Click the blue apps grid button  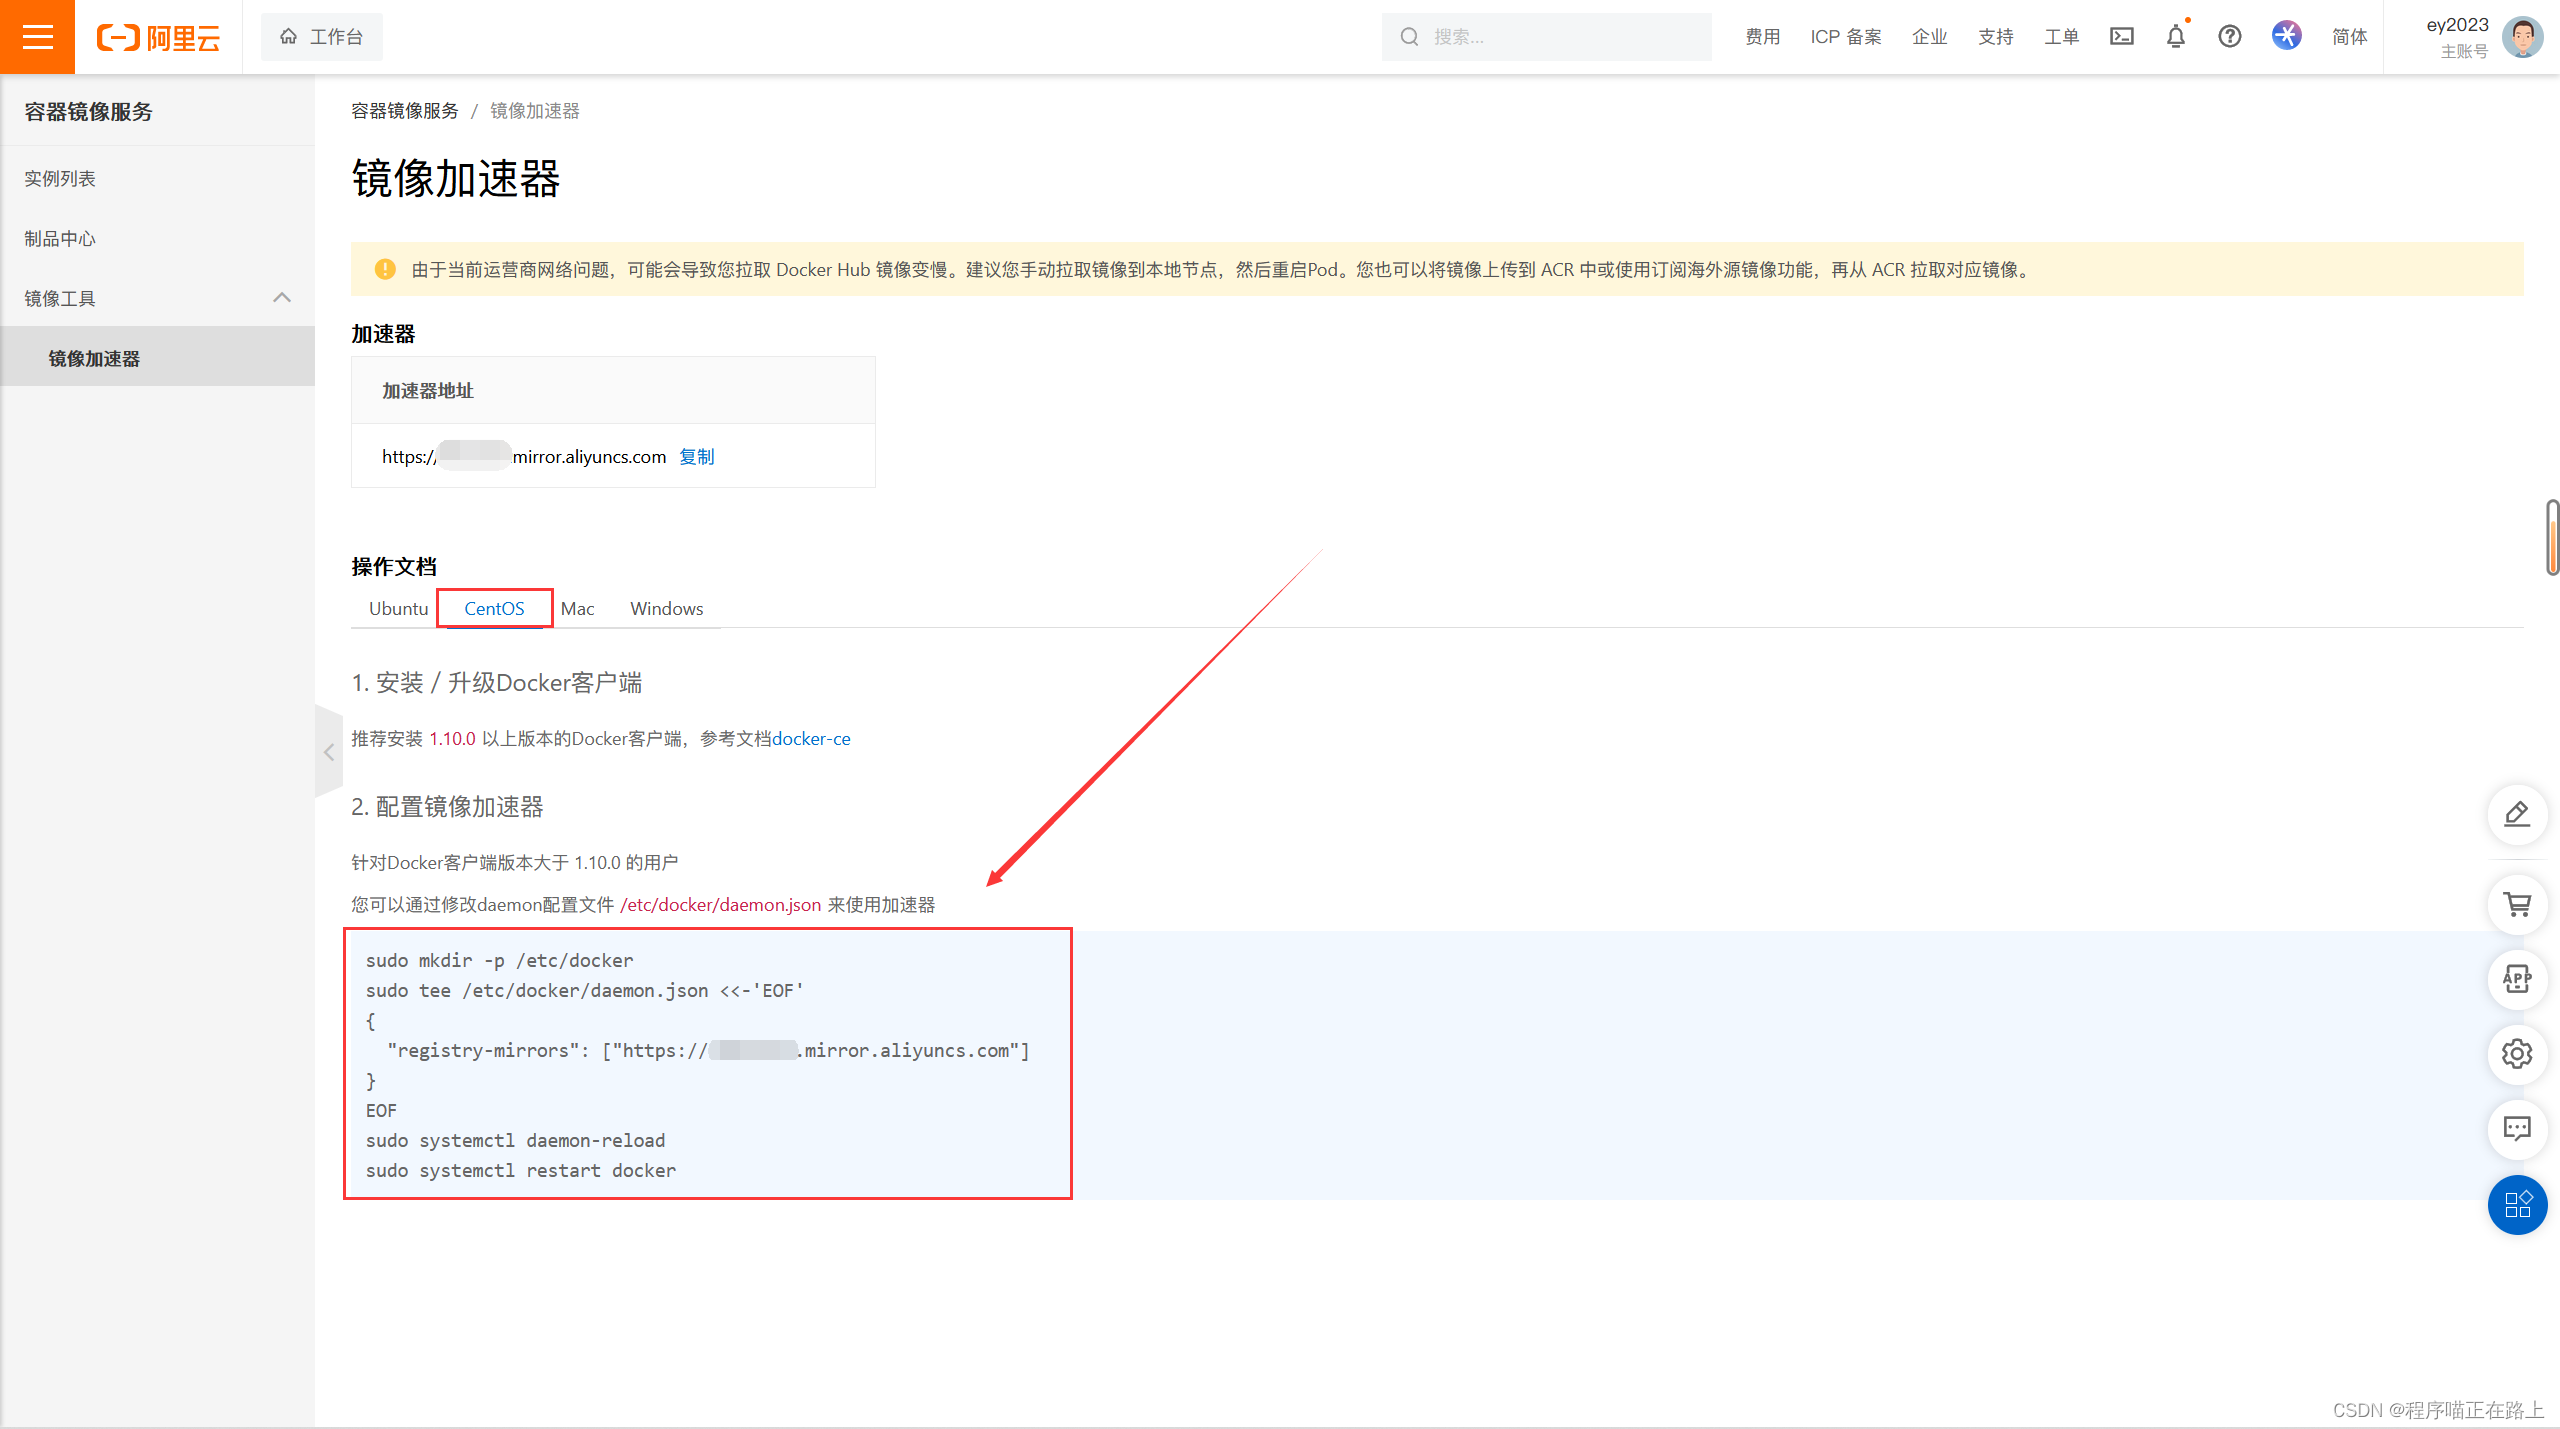(x=2516, y=1204)
